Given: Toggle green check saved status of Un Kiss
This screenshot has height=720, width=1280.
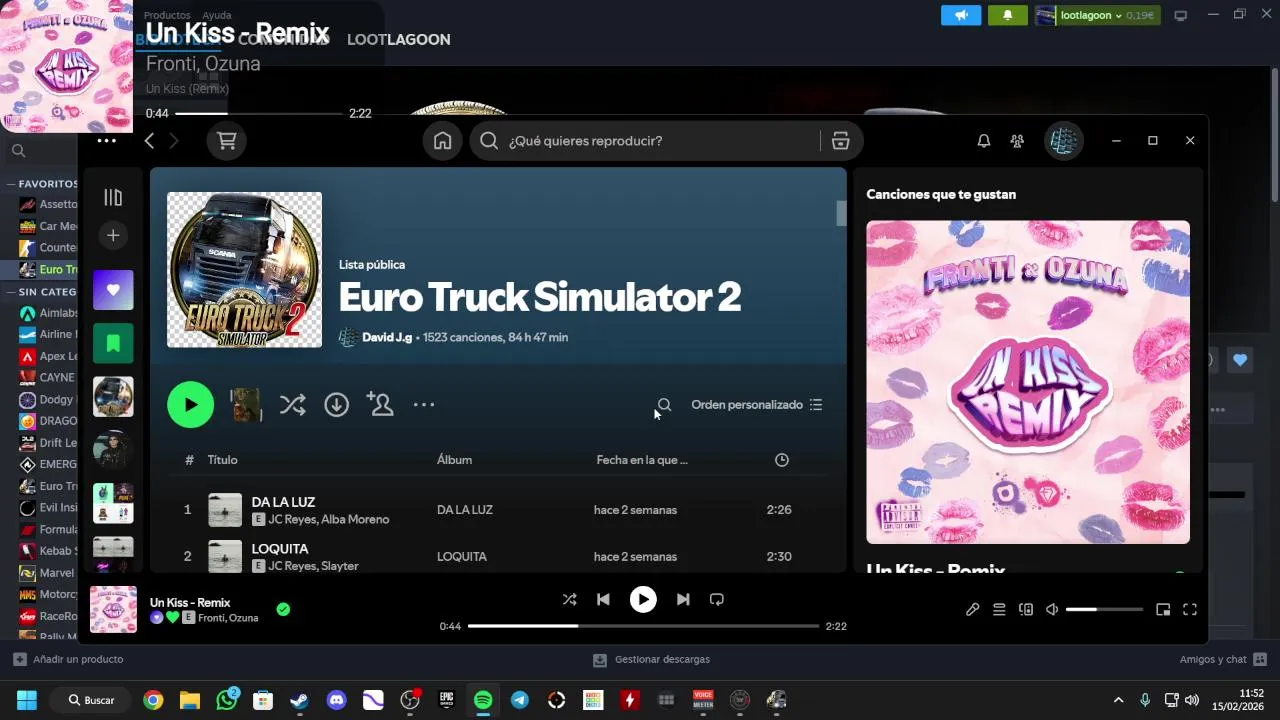Looking at the screenshot, I should (283, 609).
